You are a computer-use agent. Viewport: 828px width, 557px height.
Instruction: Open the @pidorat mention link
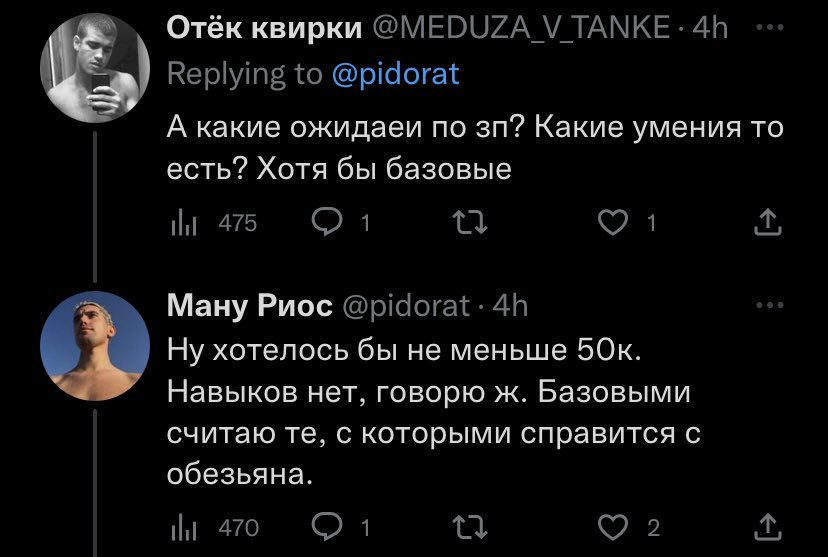[396, 74]
